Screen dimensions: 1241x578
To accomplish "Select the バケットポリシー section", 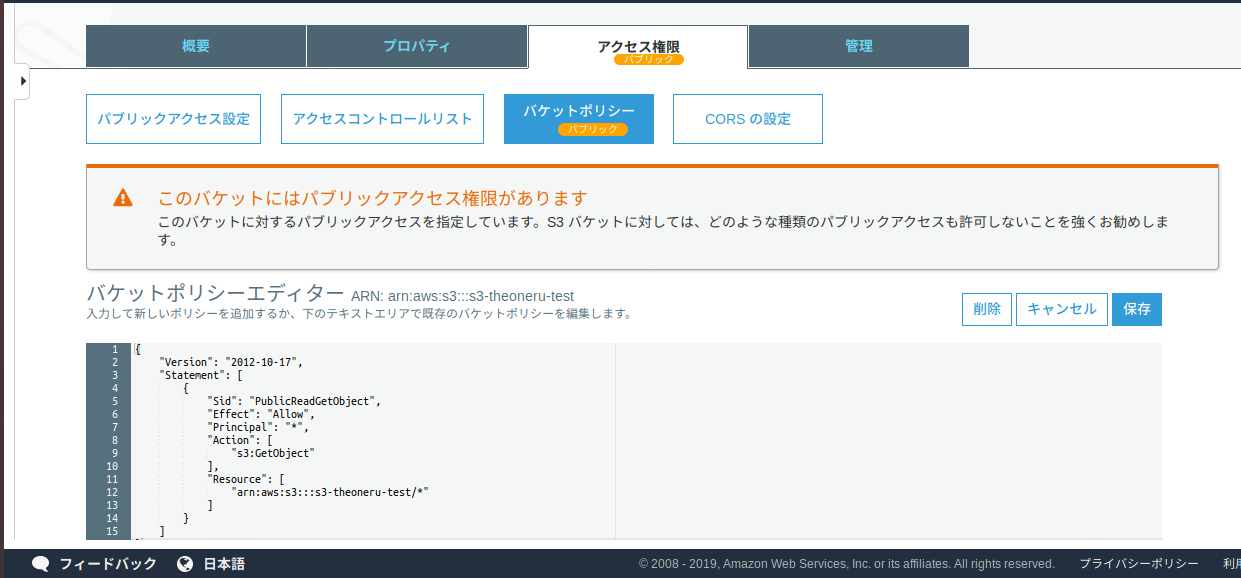I will pyautogui.click(x=579, y=112).
